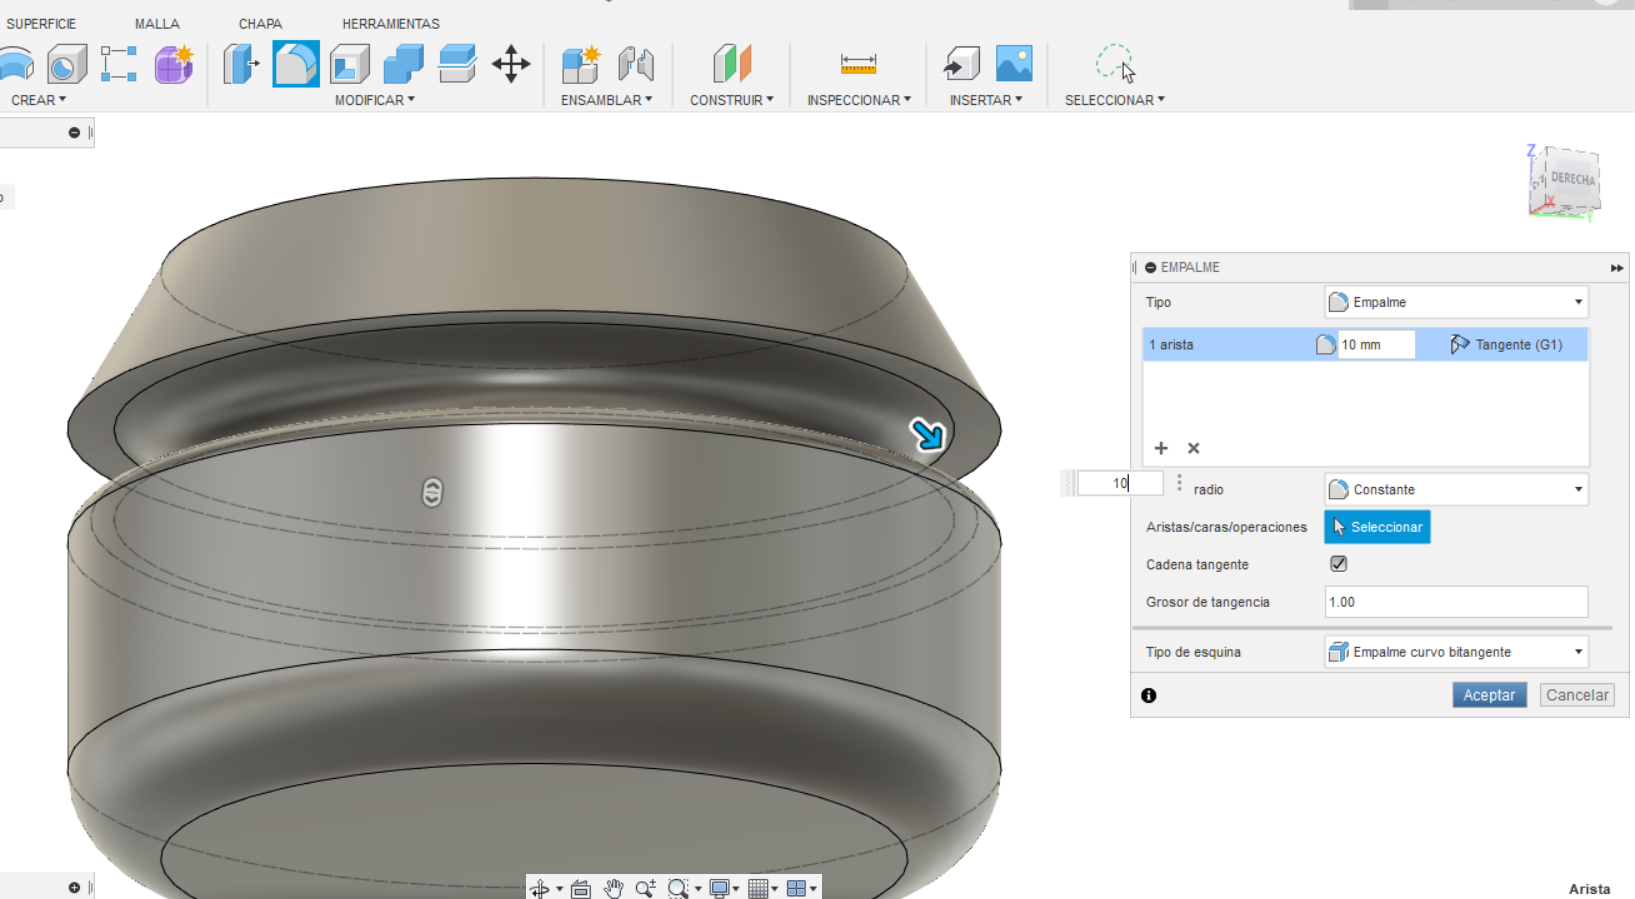Click the Viewports layout icon
Viewport: 1635px width, 899px height.
point(796,888)
